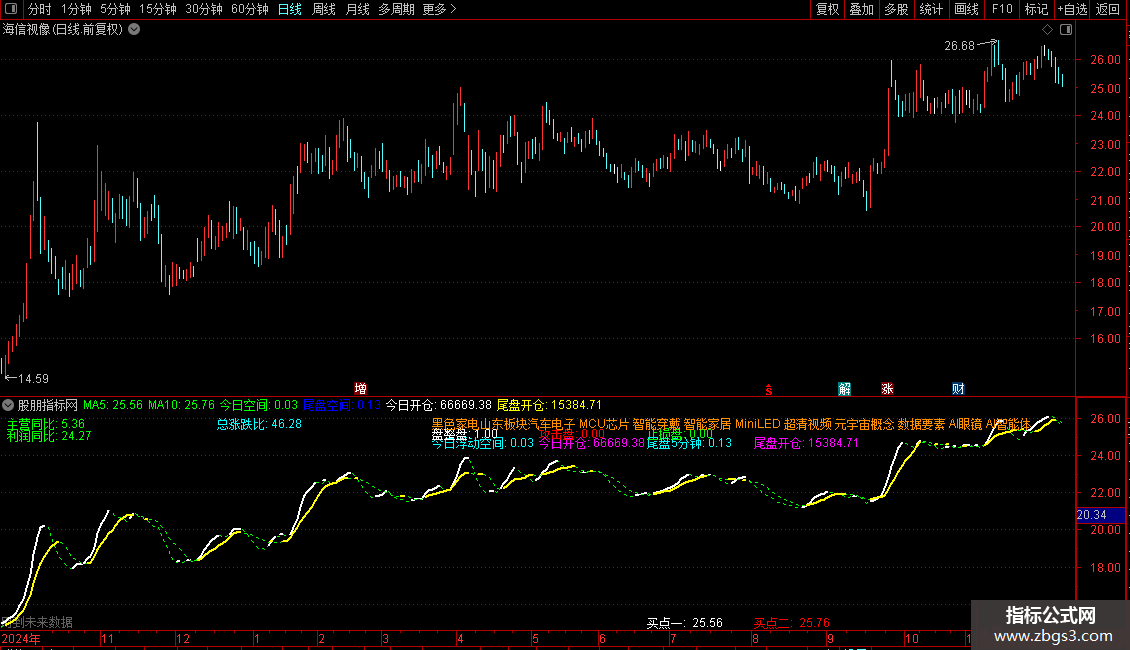Open the 多股 multi-stock view

pos(896,9)
